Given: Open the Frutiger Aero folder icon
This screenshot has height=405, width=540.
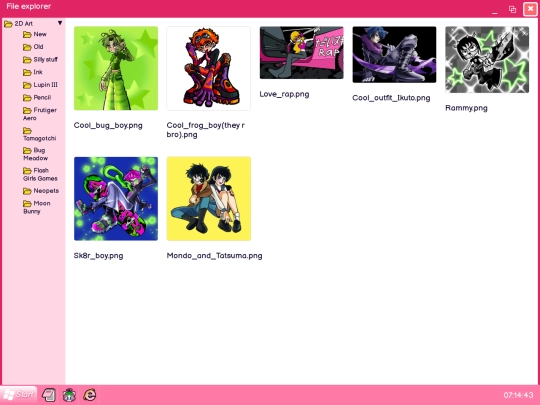Looking at the screenshot, I should pos(27,110).
